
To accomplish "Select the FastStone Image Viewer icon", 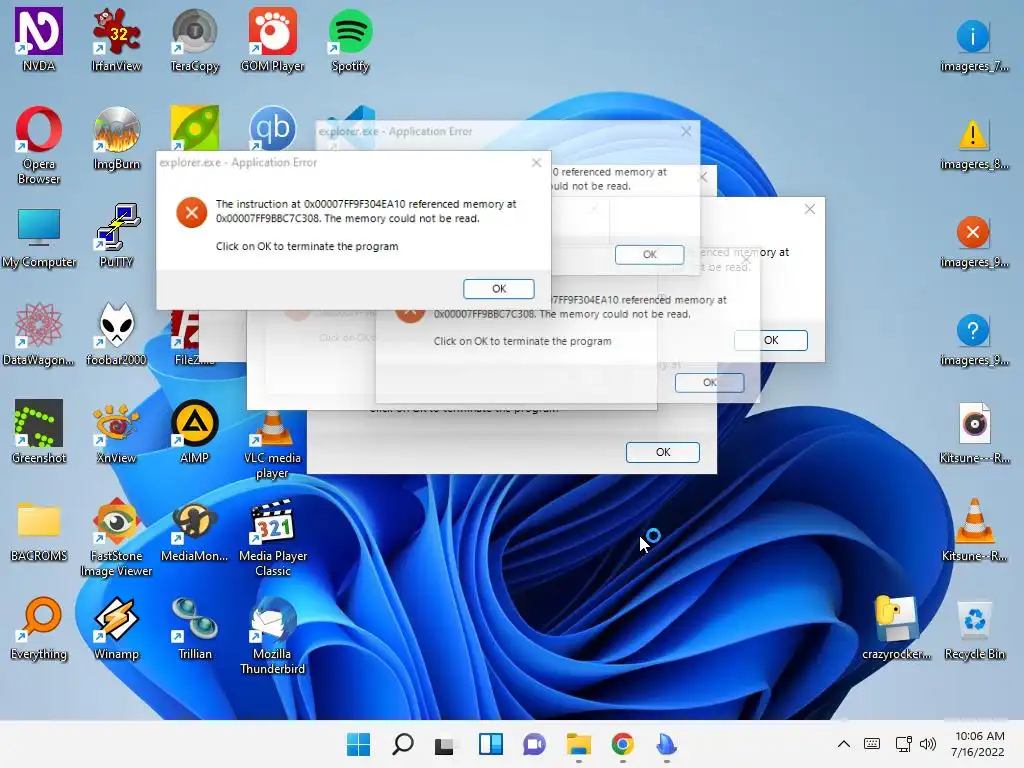I will click(x=116, y=537).
